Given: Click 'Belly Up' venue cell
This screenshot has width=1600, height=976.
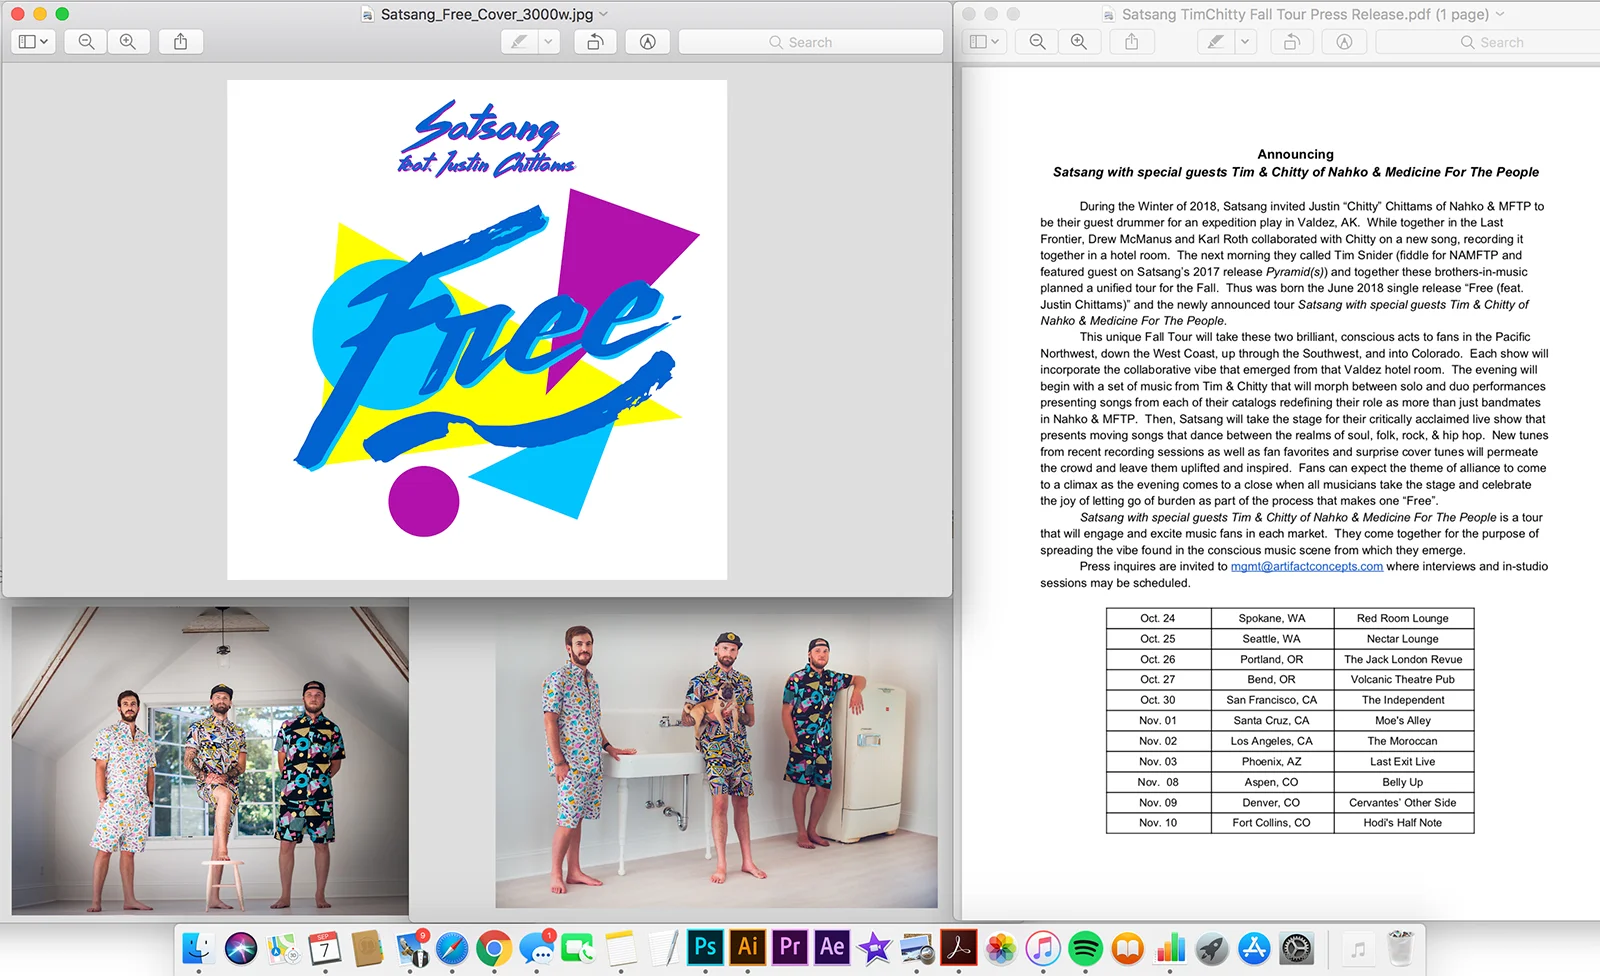Looking at the screenshot, I should tap(1403, 782).
